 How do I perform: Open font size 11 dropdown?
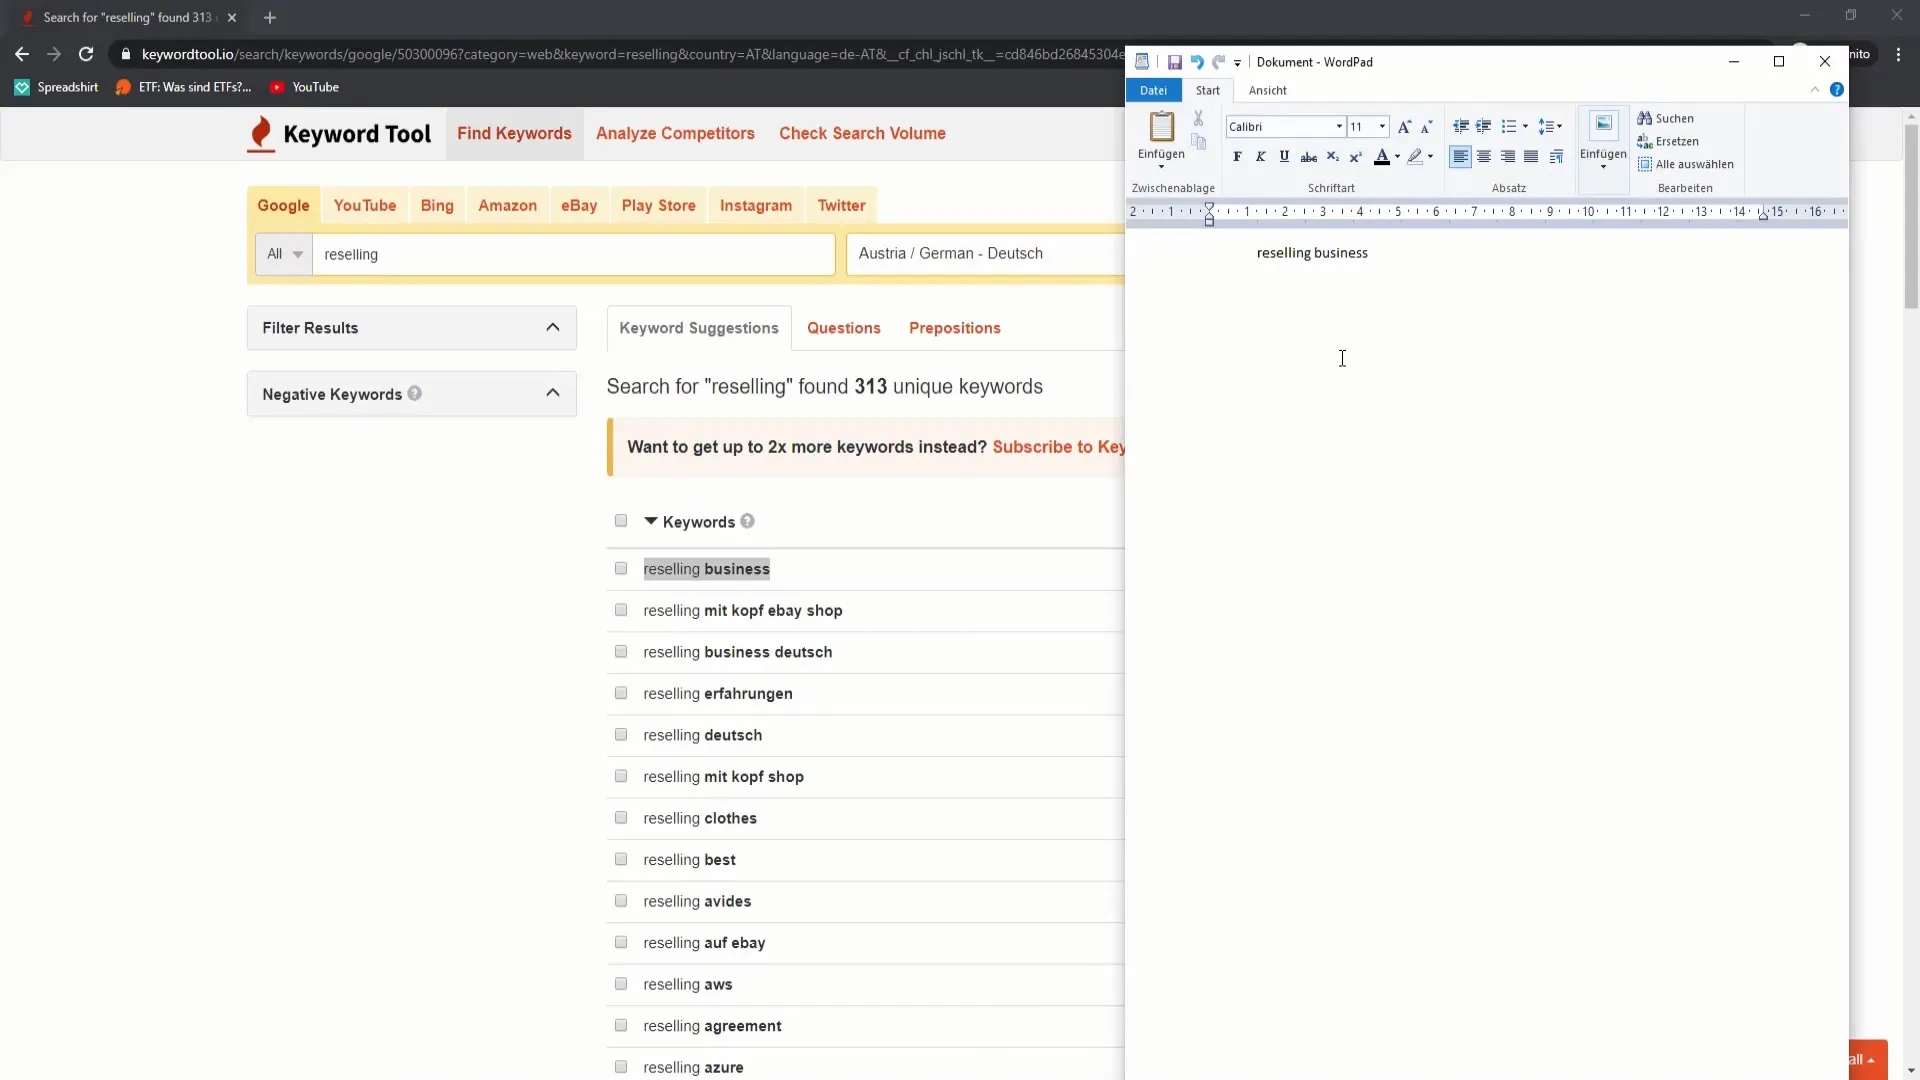[1382, 127]
